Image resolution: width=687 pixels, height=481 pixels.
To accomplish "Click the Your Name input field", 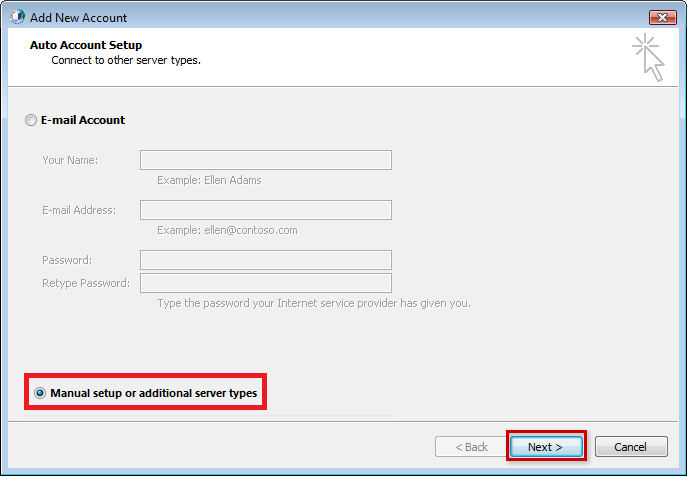I will (x=266, y=160).
